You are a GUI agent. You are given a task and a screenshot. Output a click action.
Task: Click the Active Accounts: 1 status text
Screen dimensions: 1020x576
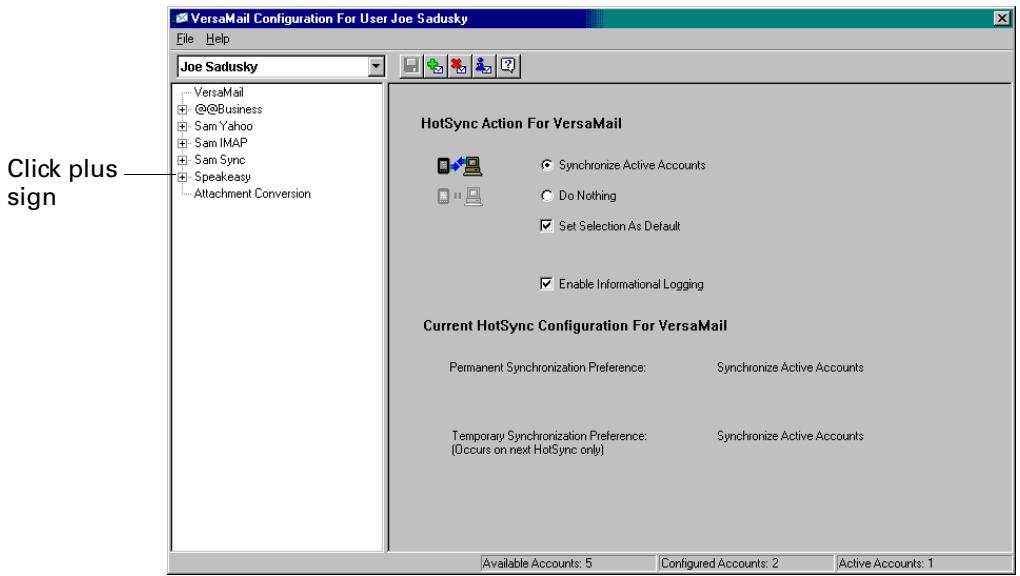click(885, 564)
